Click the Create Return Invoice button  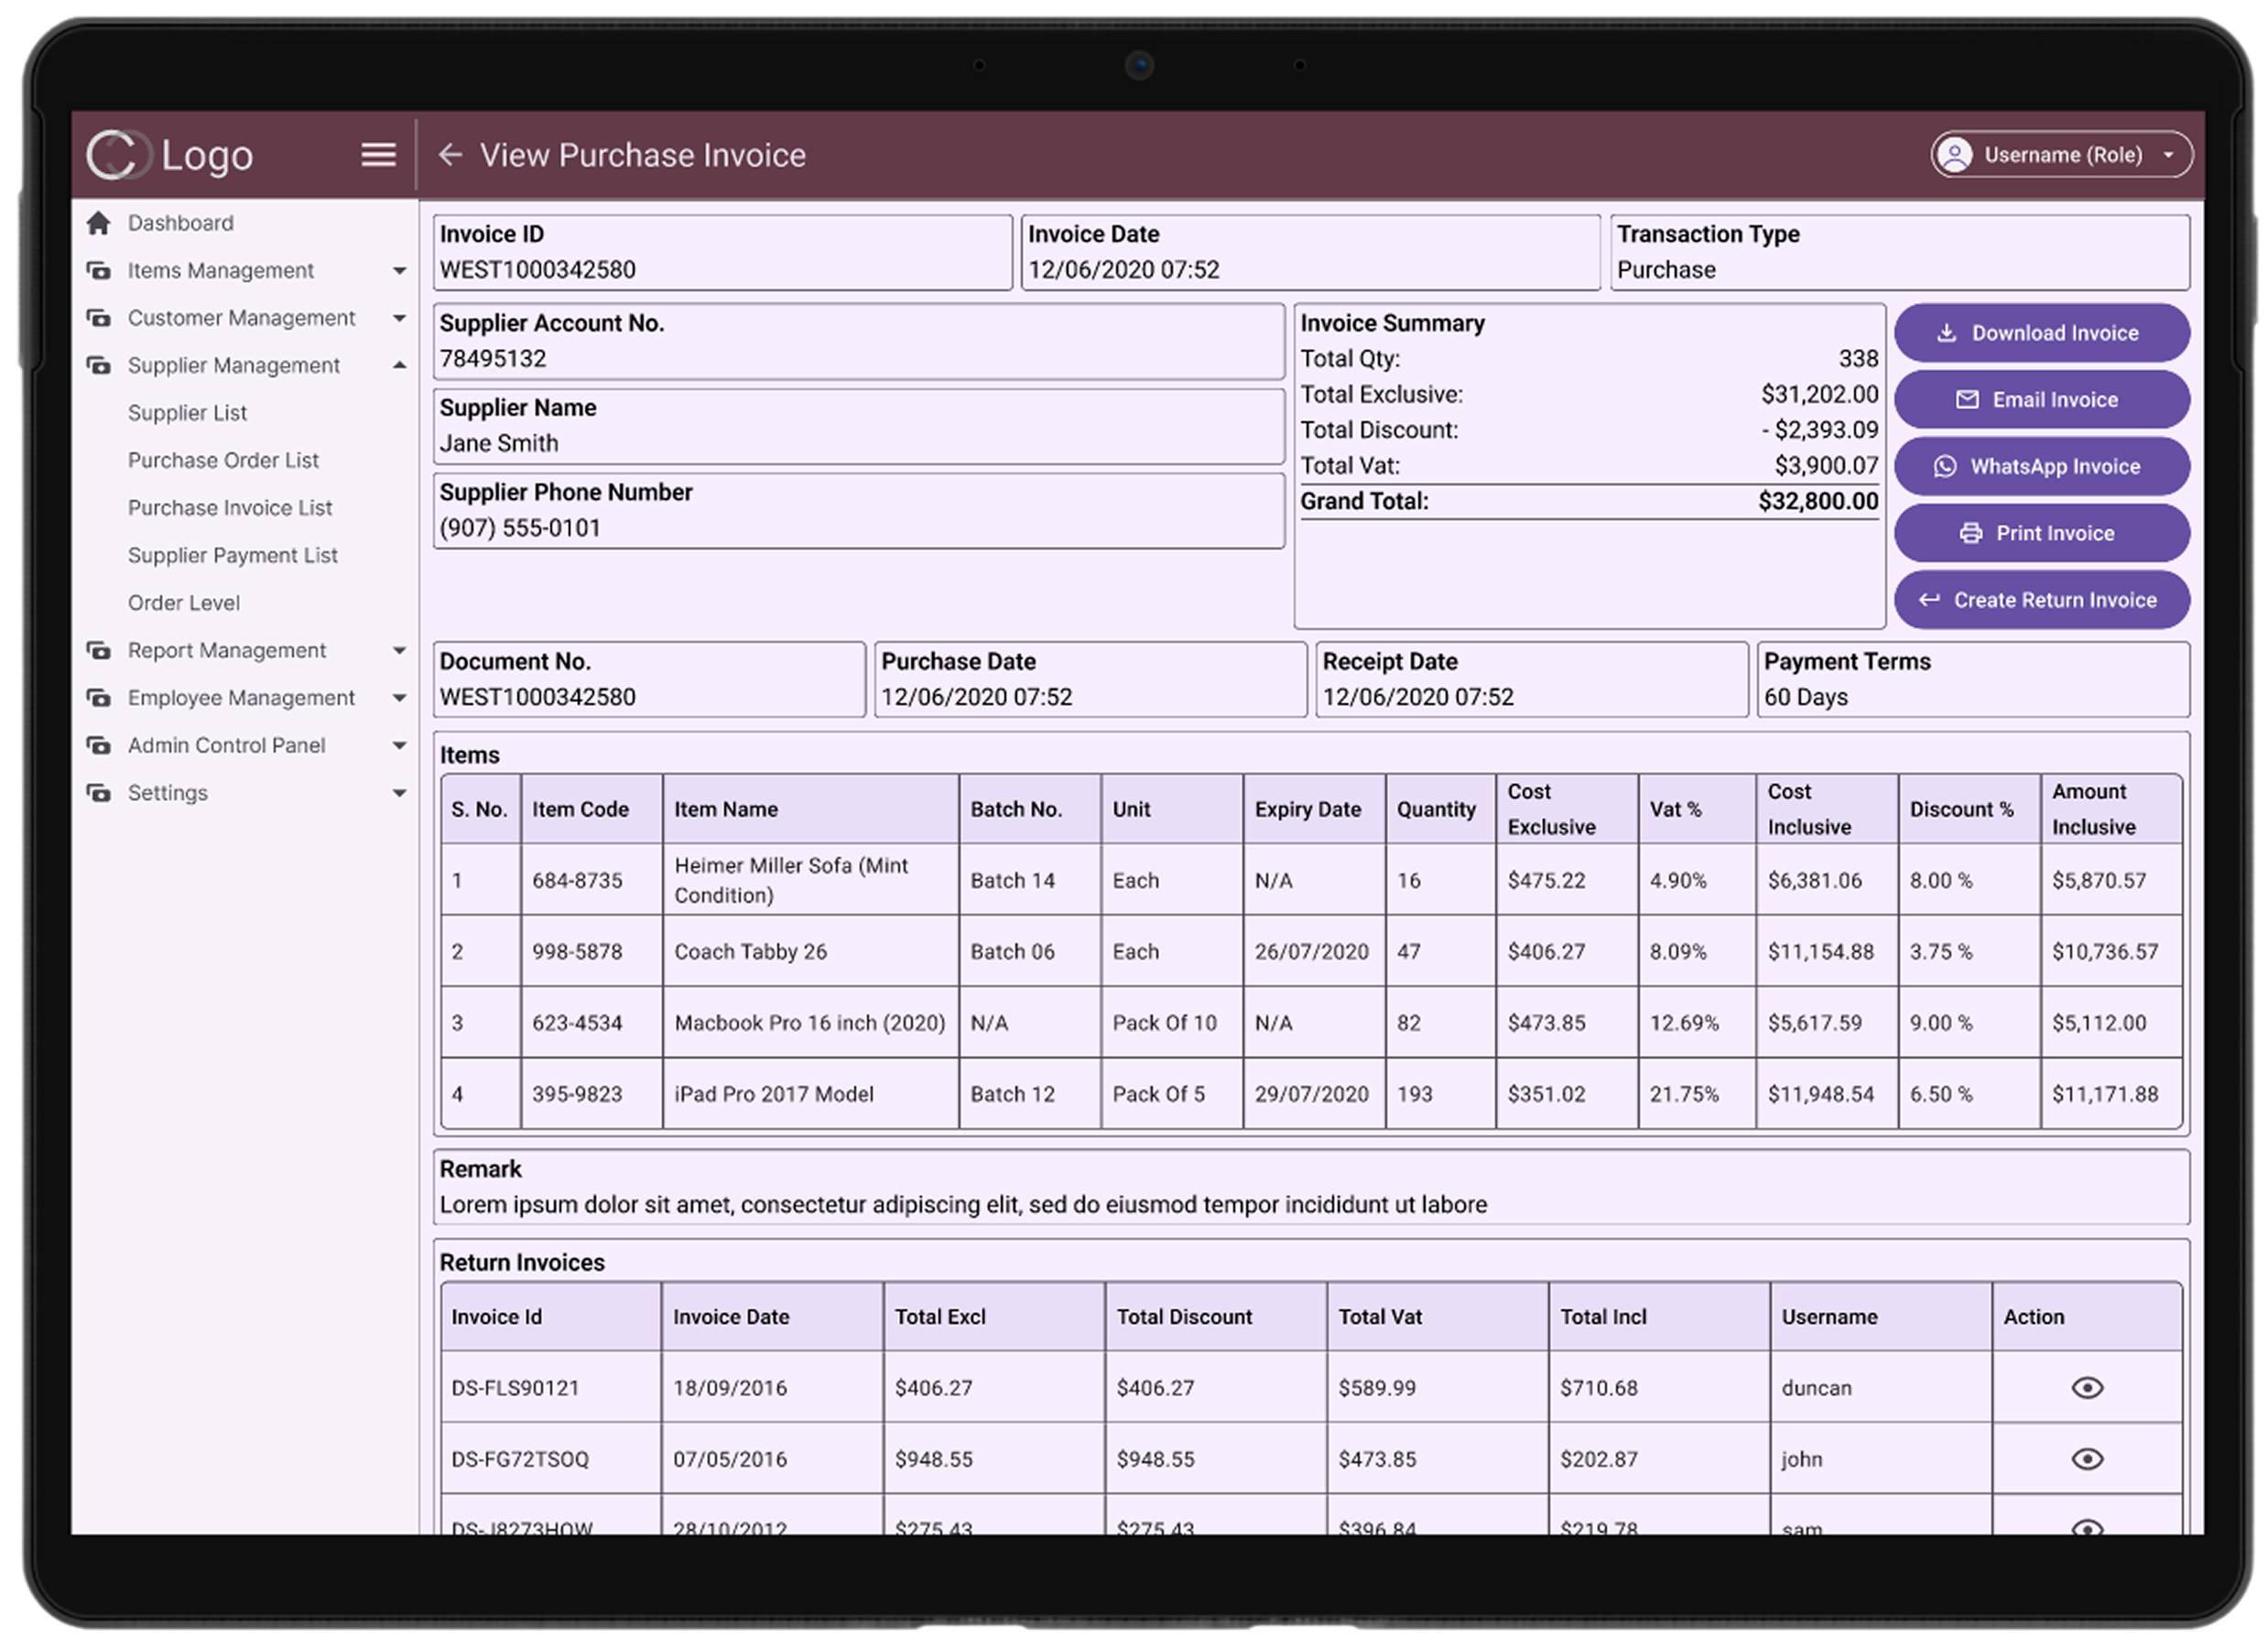(2041, 600)
